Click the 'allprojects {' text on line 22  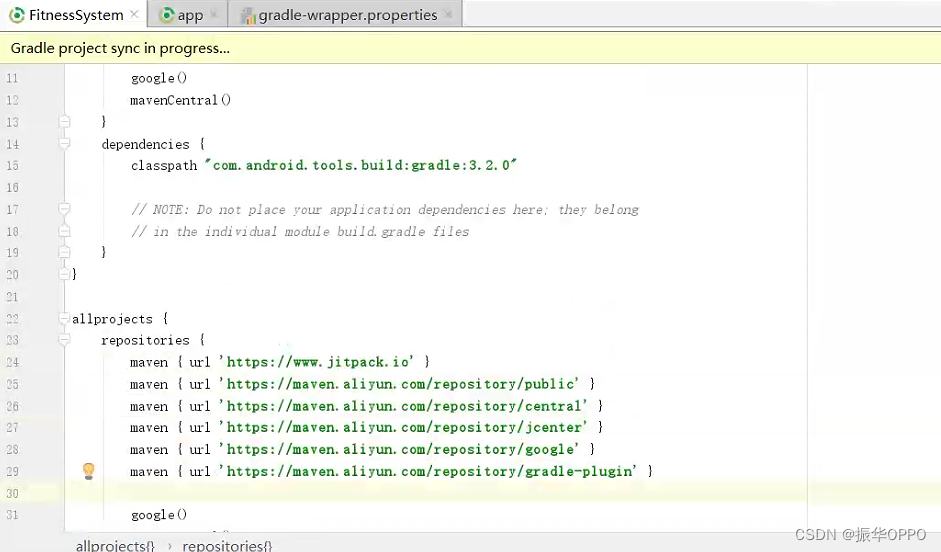[120, 319]
